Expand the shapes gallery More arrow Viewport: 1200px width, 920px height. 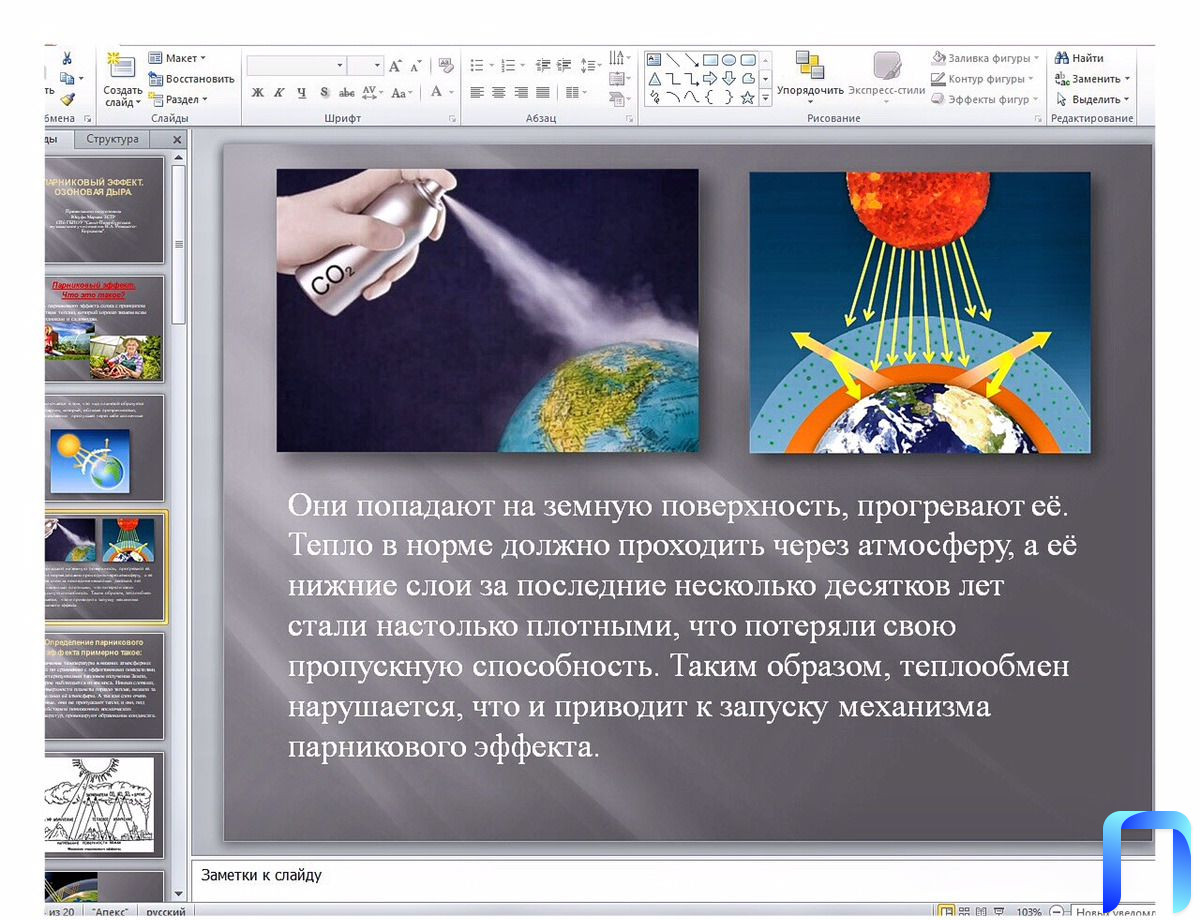click(766, 98)
